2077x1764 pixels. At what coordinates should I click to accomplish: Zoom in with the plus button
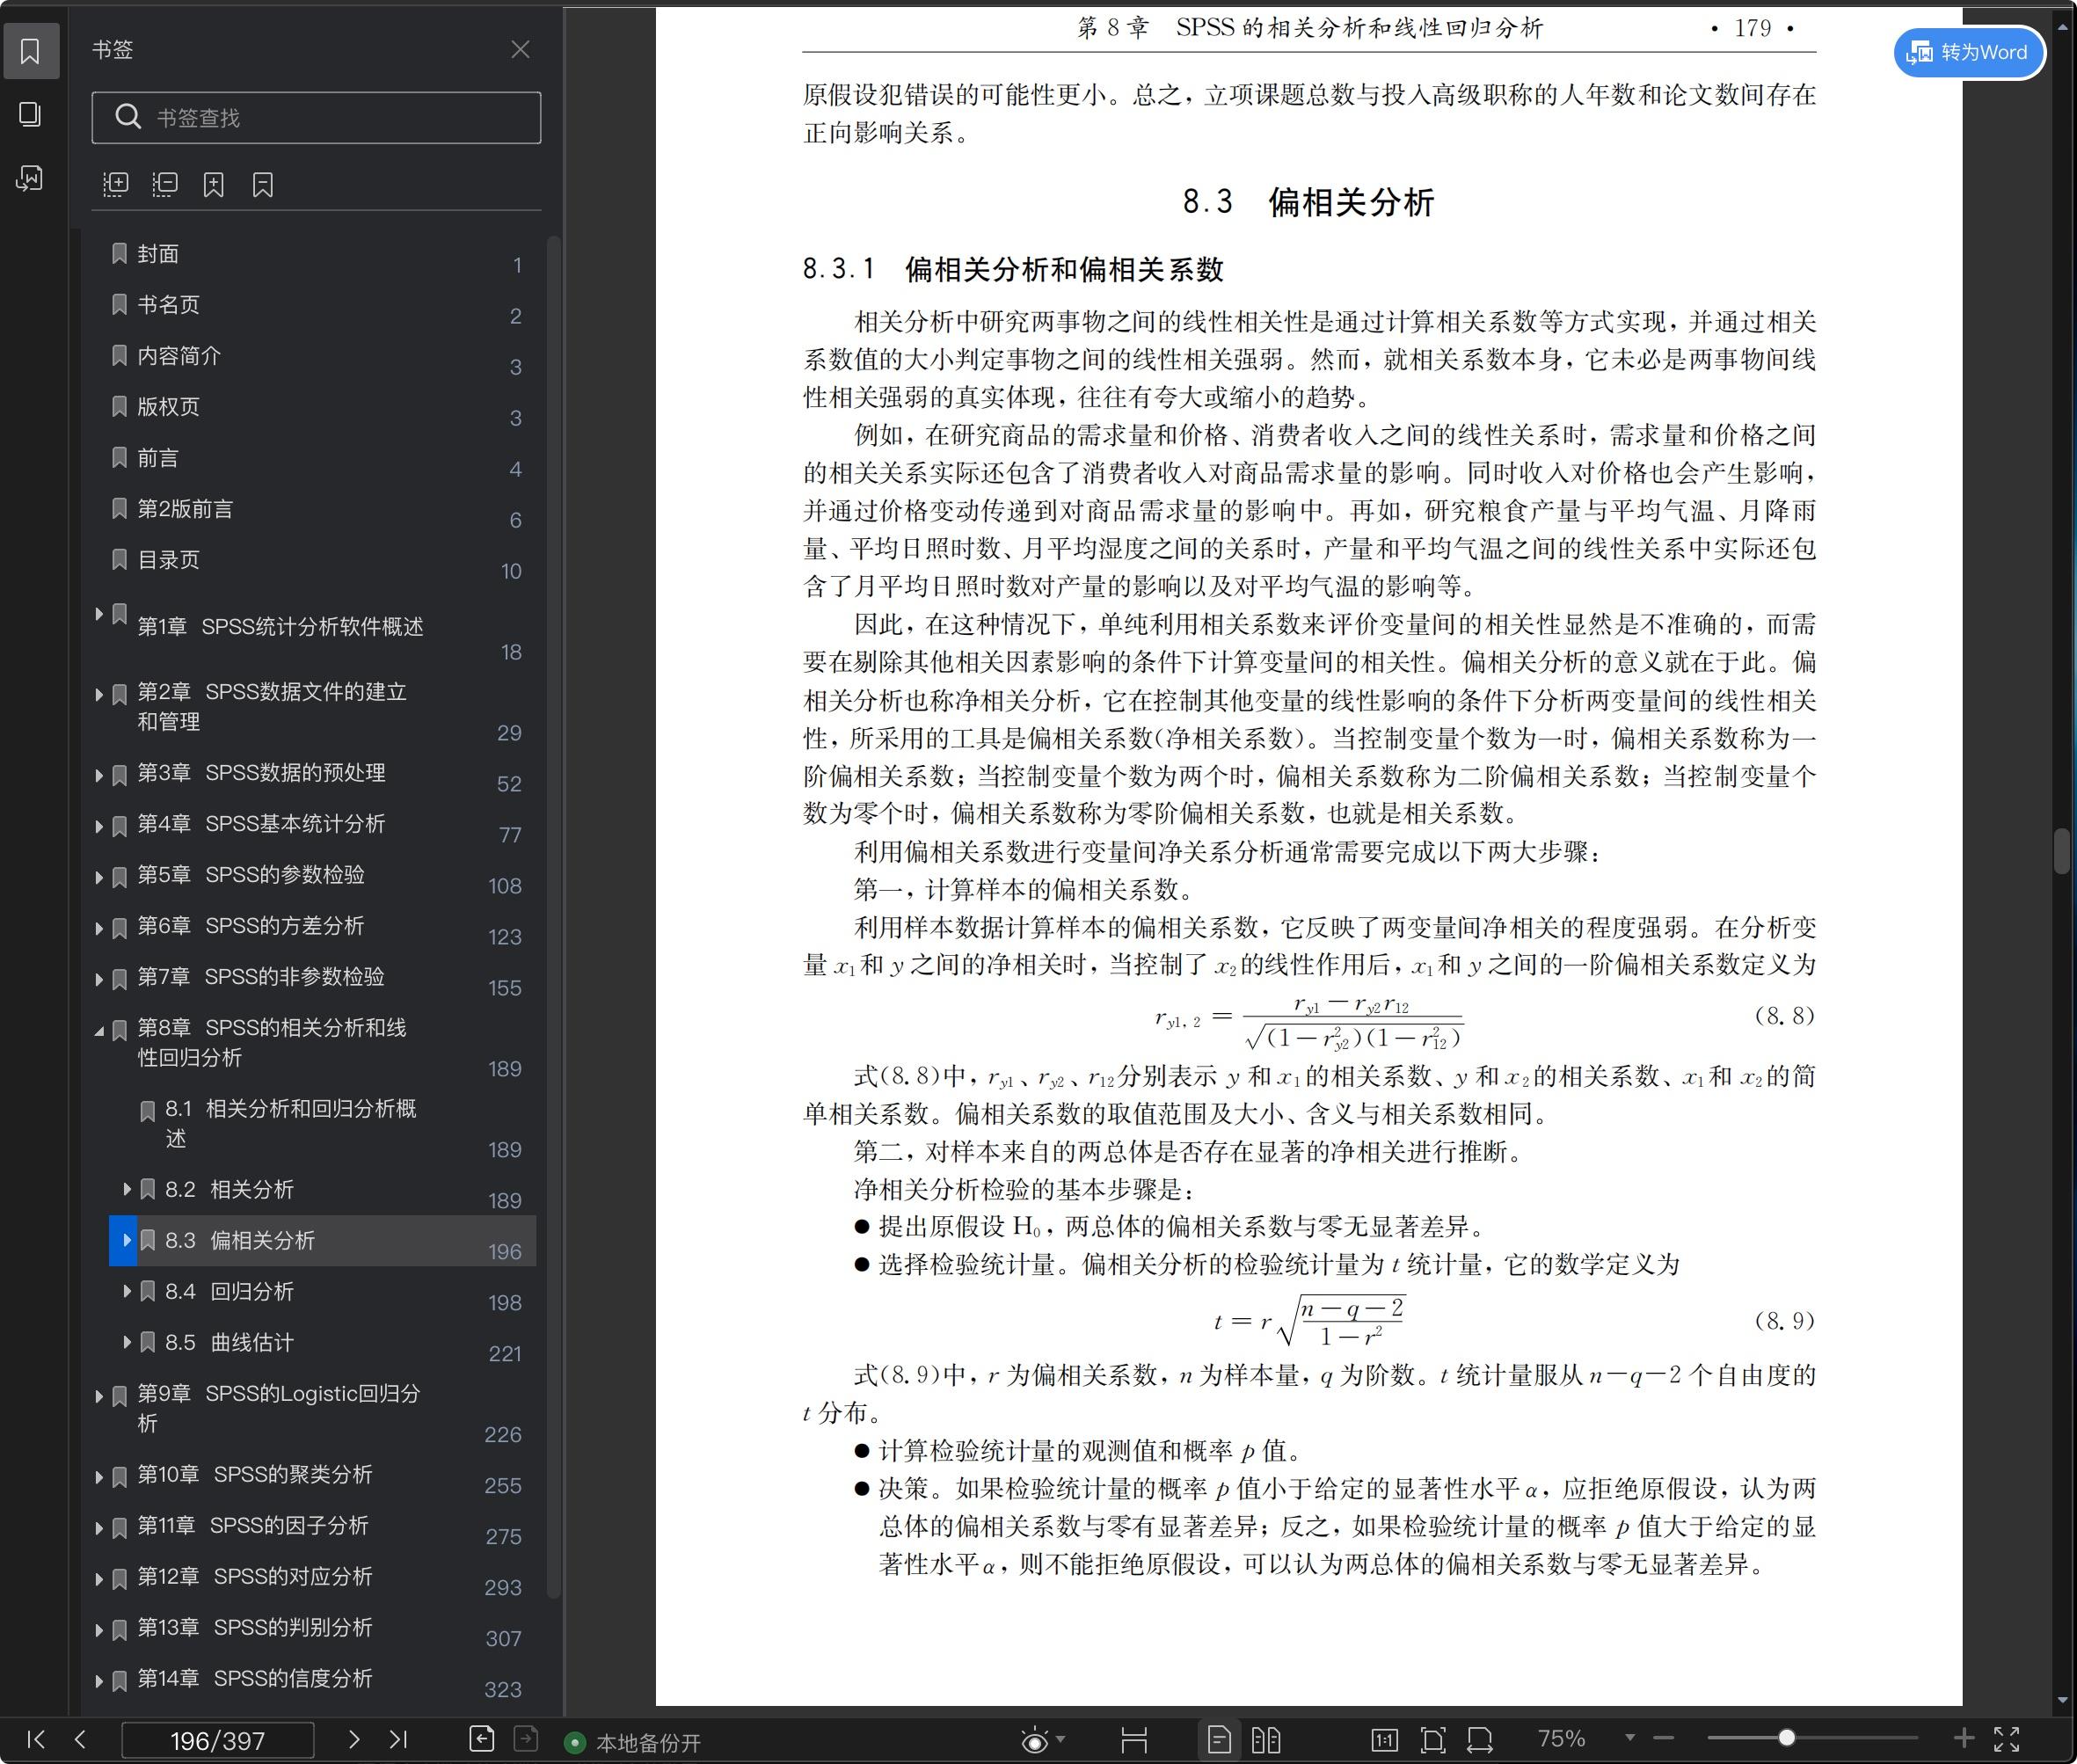[1964, 1739]
